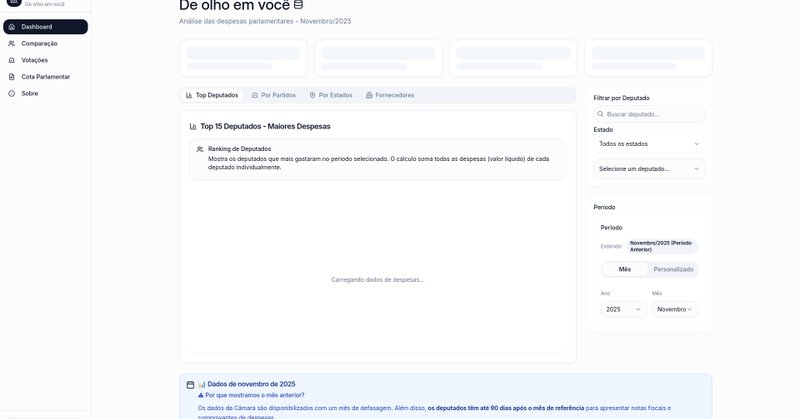Click the Filtrar por Deputado label

pyautogui.click(x=621, y=98)
